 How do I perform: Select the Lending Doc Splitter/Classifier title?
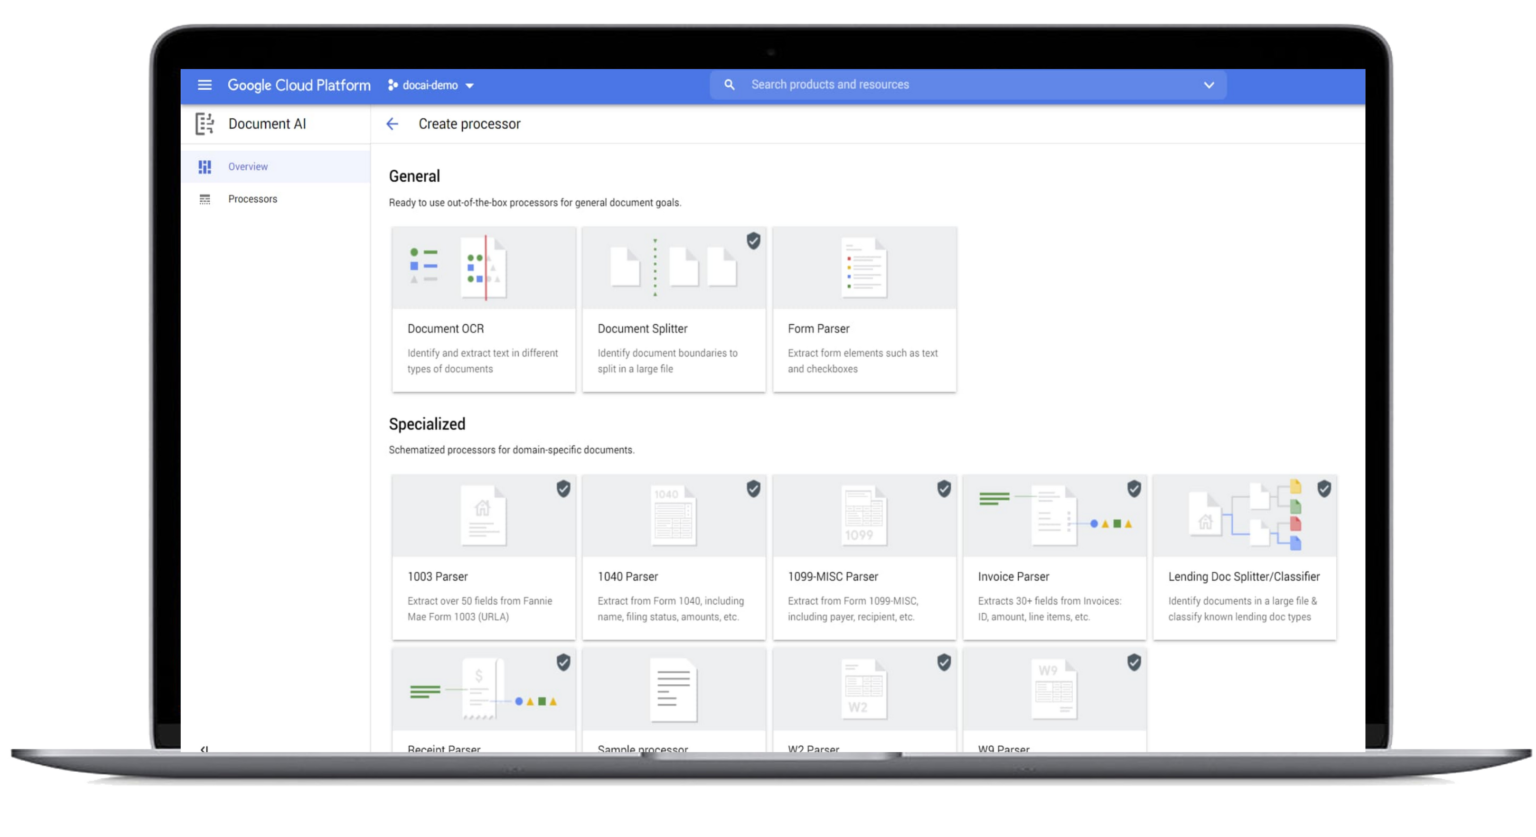[1244, 577]
